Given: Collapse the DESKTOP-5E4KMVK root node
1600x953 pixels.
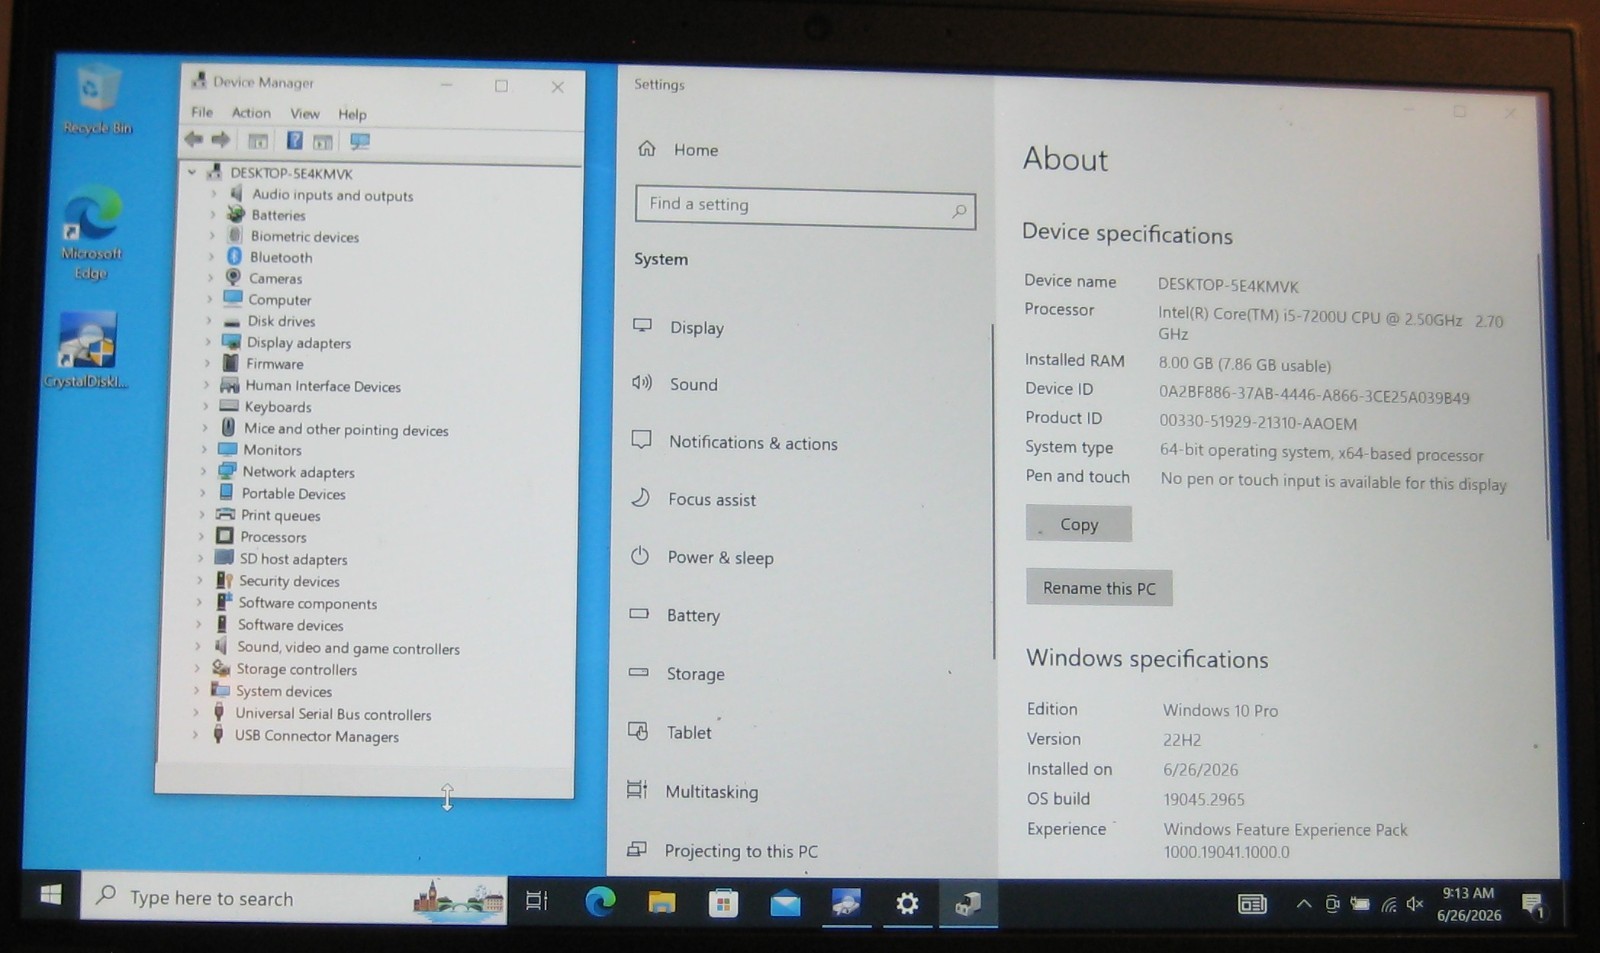Looking at the screenshot, I should pos(192,172).
